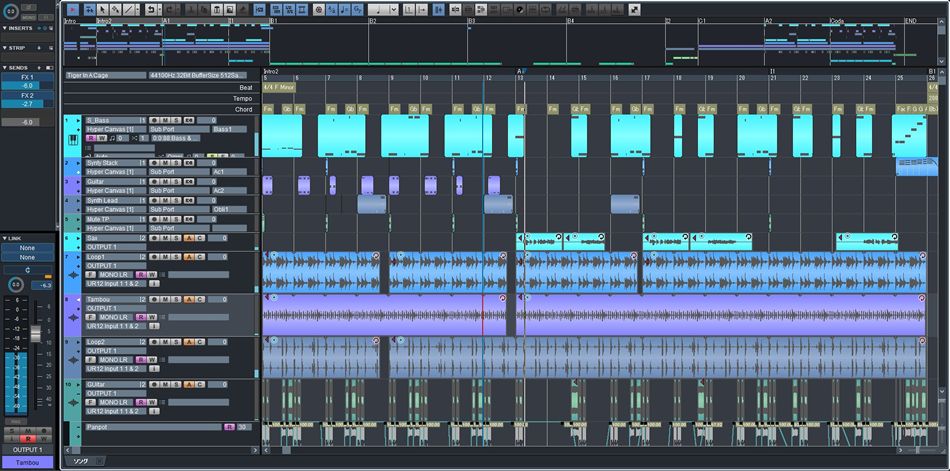950x471 pixels.
Task: Click the waveform icon on the Tambou track
Action: [x=73, y=318]
